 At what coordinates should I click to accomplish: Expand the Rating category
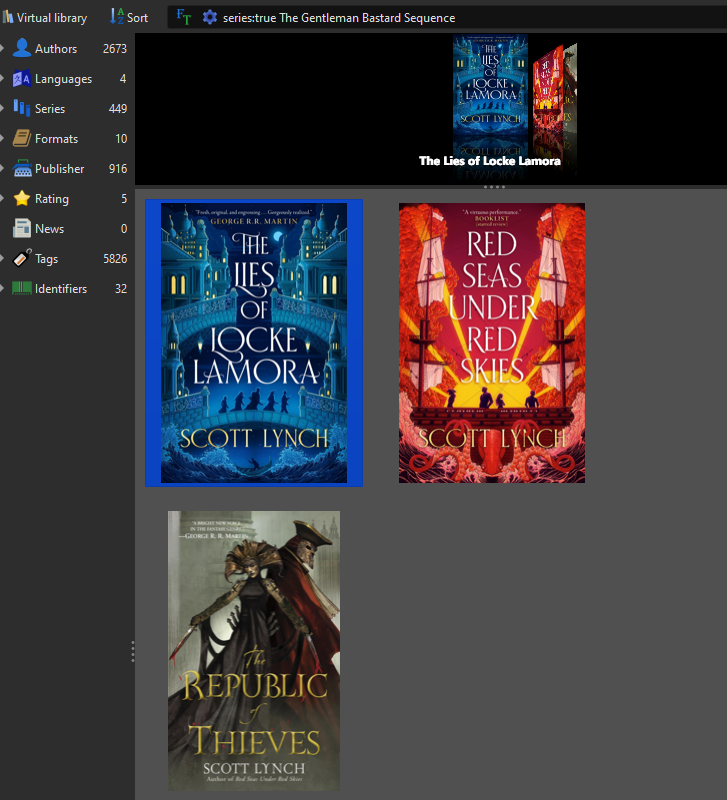(3, 198)
